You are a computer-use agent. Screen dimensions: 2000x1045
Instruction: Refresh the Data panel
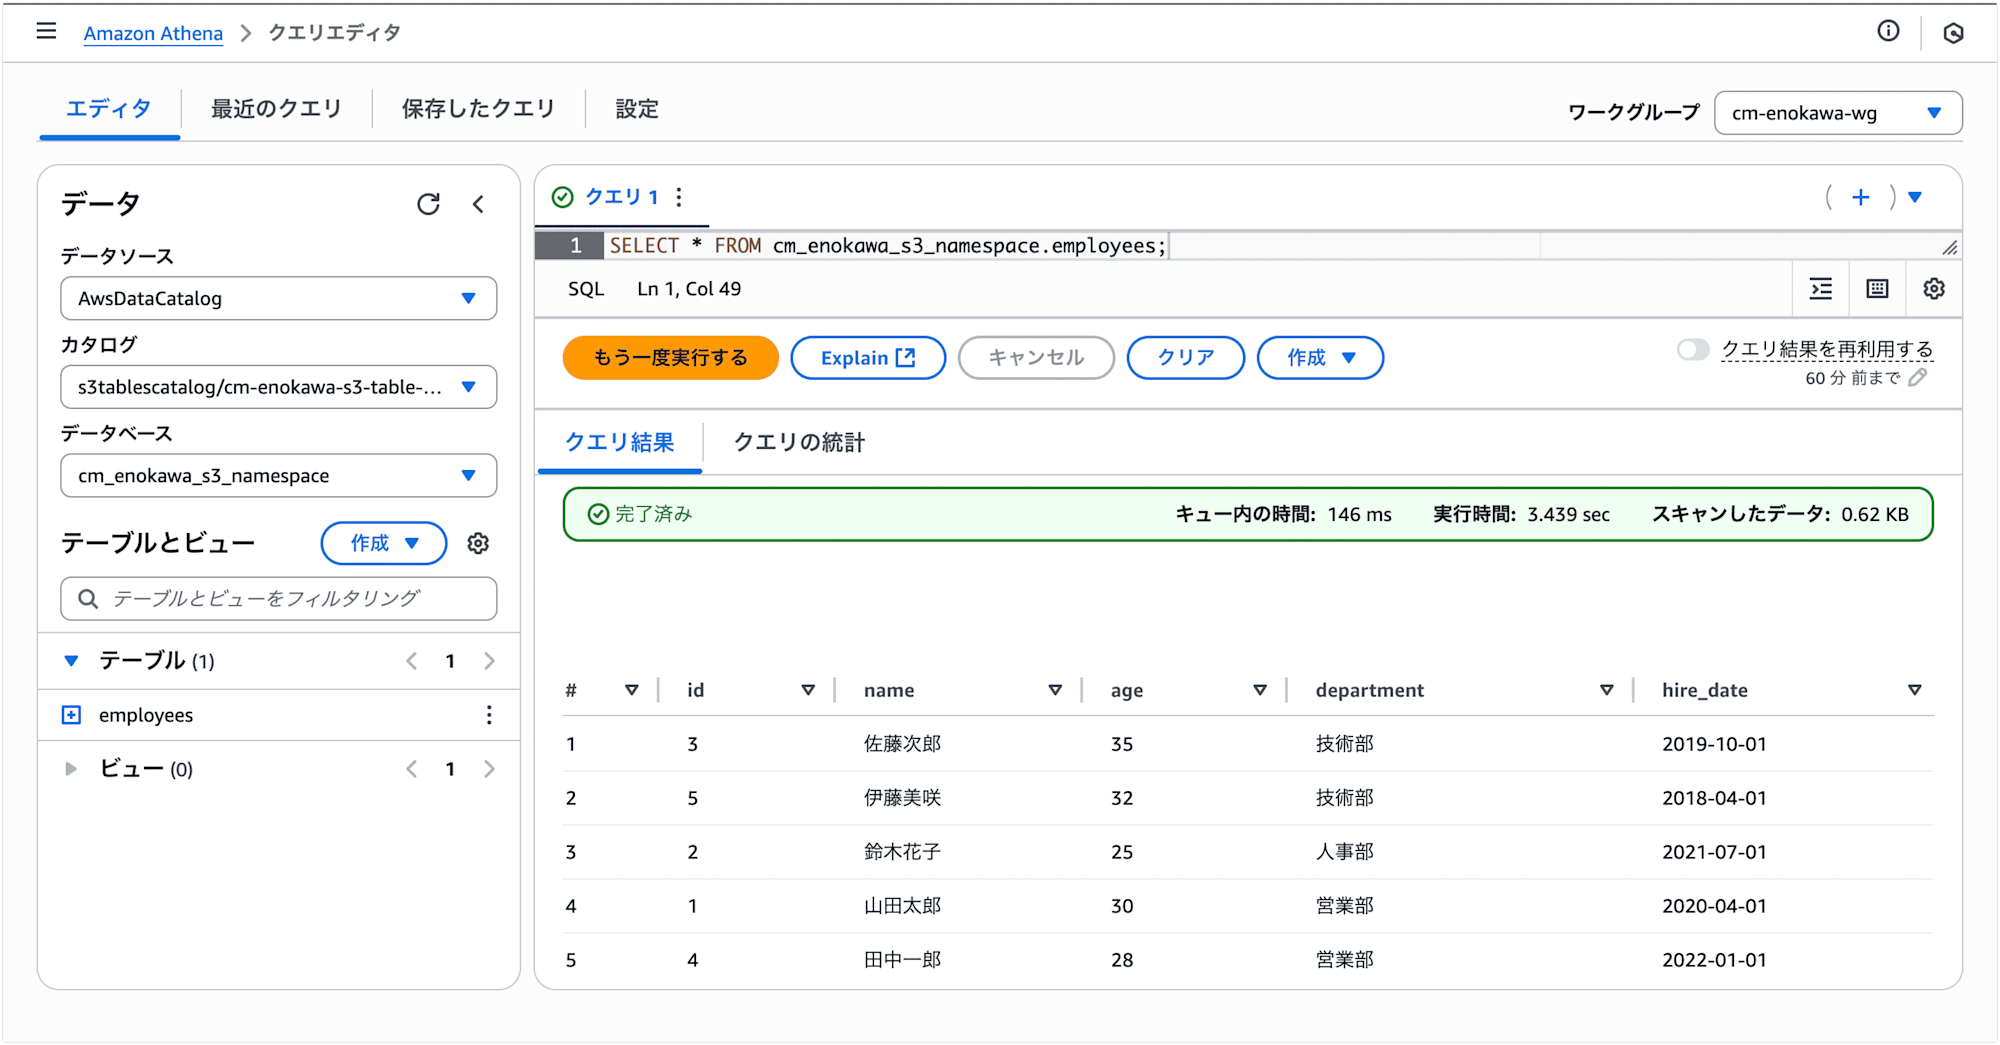pos(428,204)
